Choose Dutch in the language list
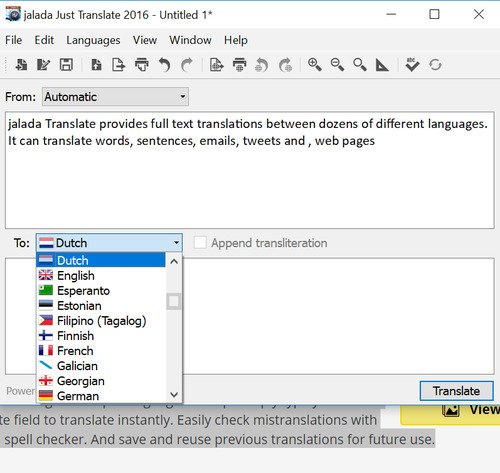 click(x=101, y=260)
